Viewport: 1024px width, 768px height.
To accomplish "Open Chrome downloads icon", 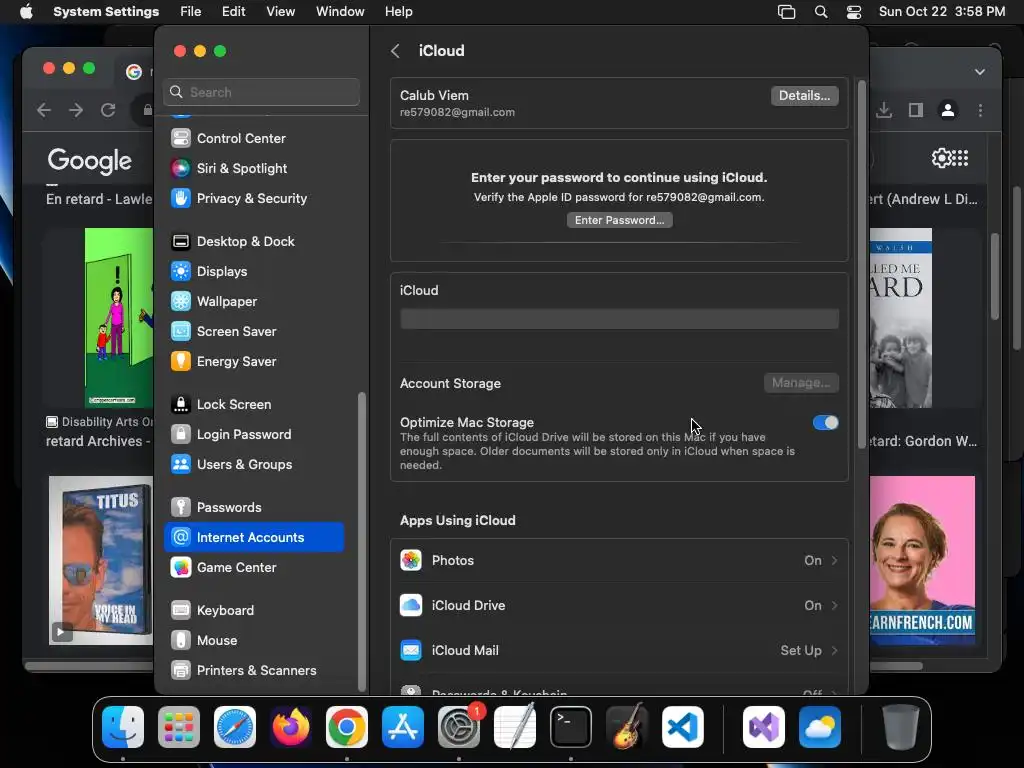I will coord(884,110).
